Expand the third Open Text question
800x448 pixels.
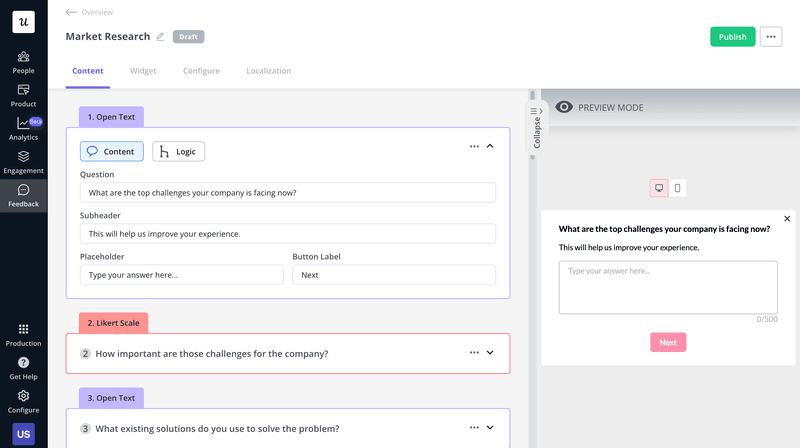tap(490, 428)
